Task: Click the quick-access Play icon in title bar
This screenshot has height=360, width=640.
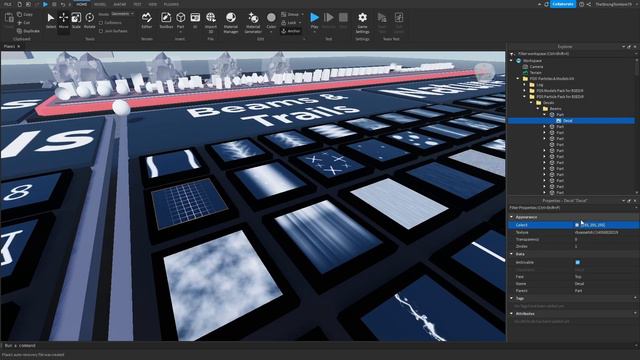Action: pyautogui.click(x=45, y=4)
